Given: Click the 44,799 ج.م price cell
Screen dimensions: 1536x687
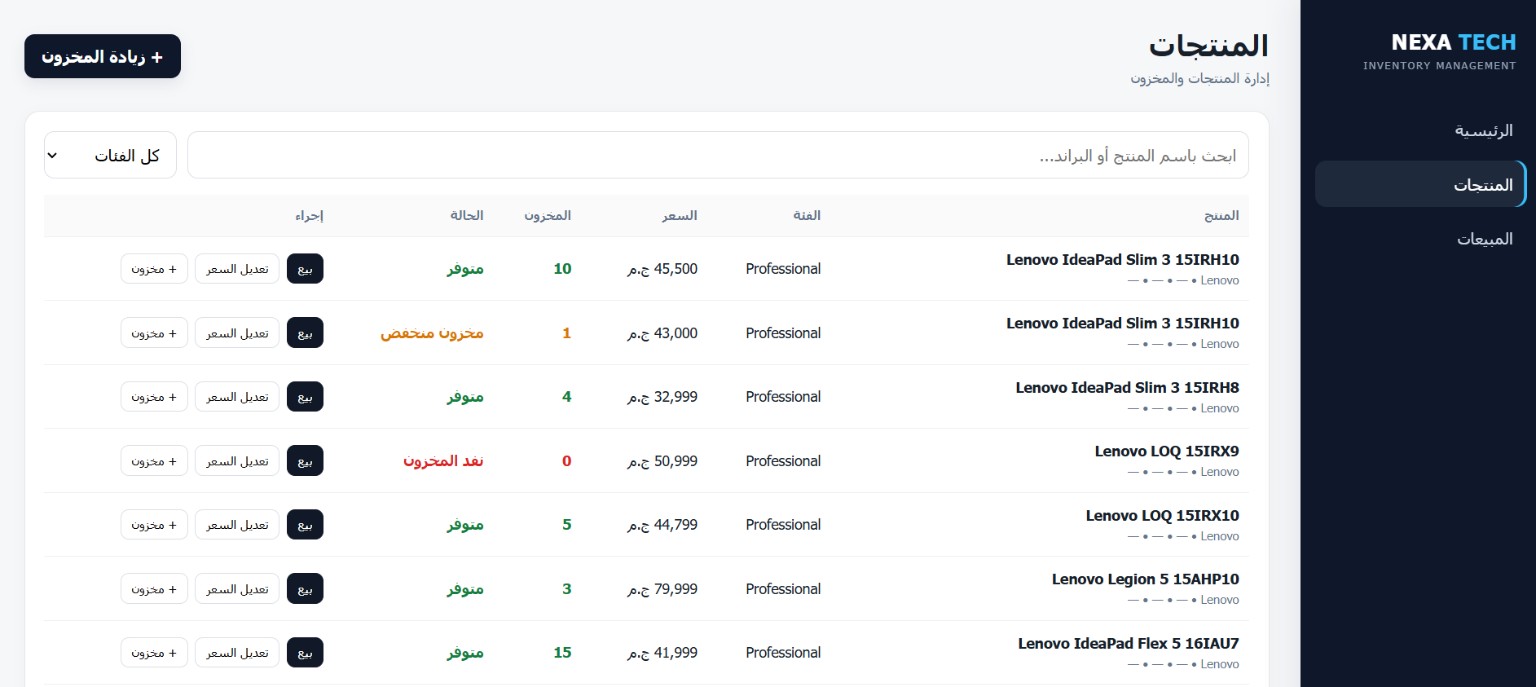Looking at the screenshot, I should pyautogui.click(x=663, y=524).
